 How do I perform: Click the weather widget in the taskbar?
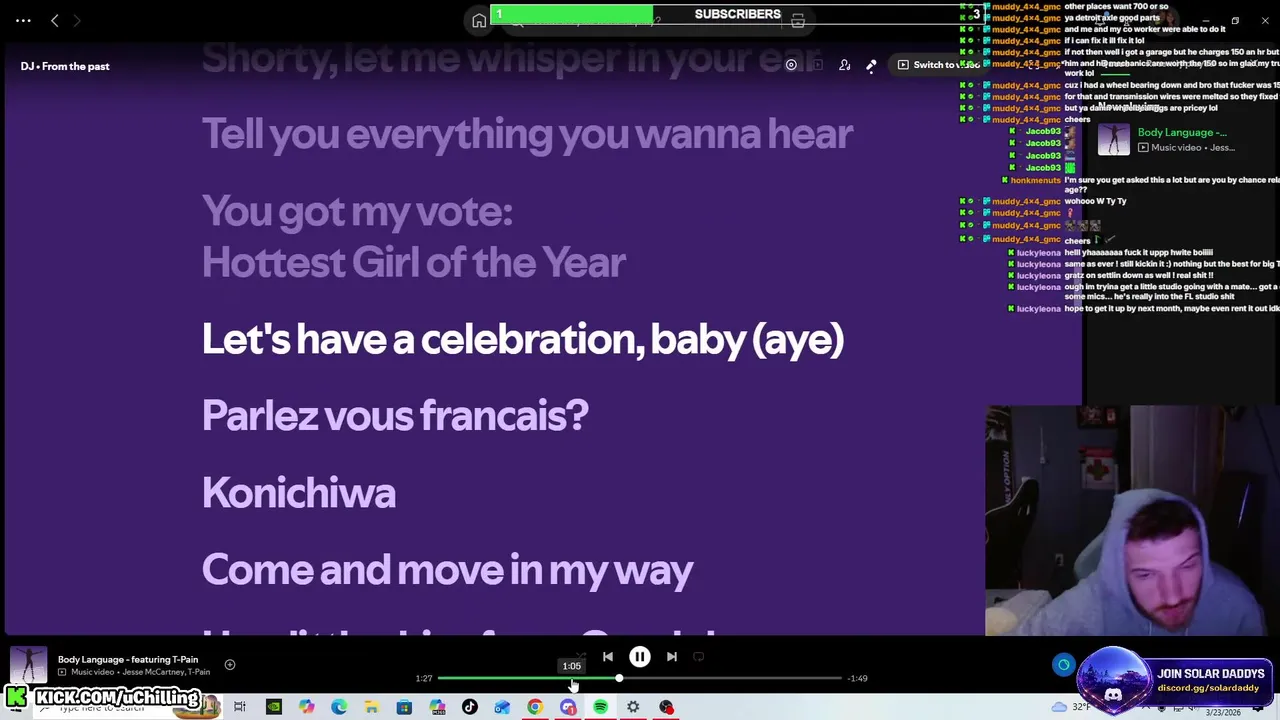click(1071, 707)
